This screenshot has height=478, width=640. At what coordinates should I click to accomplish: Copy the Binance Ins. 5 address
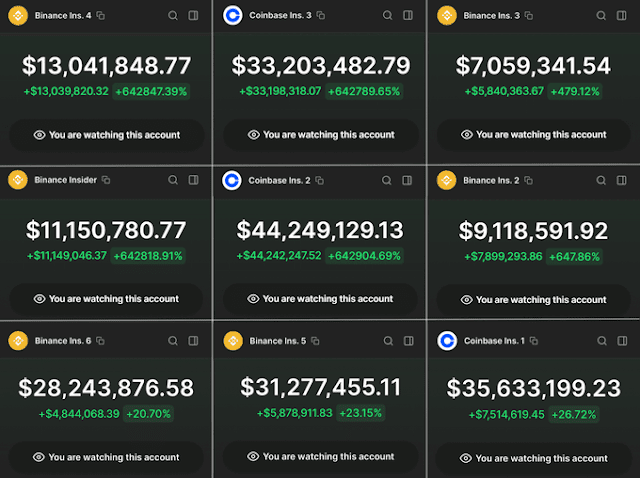pyautogui.click(x=315, y=341)
